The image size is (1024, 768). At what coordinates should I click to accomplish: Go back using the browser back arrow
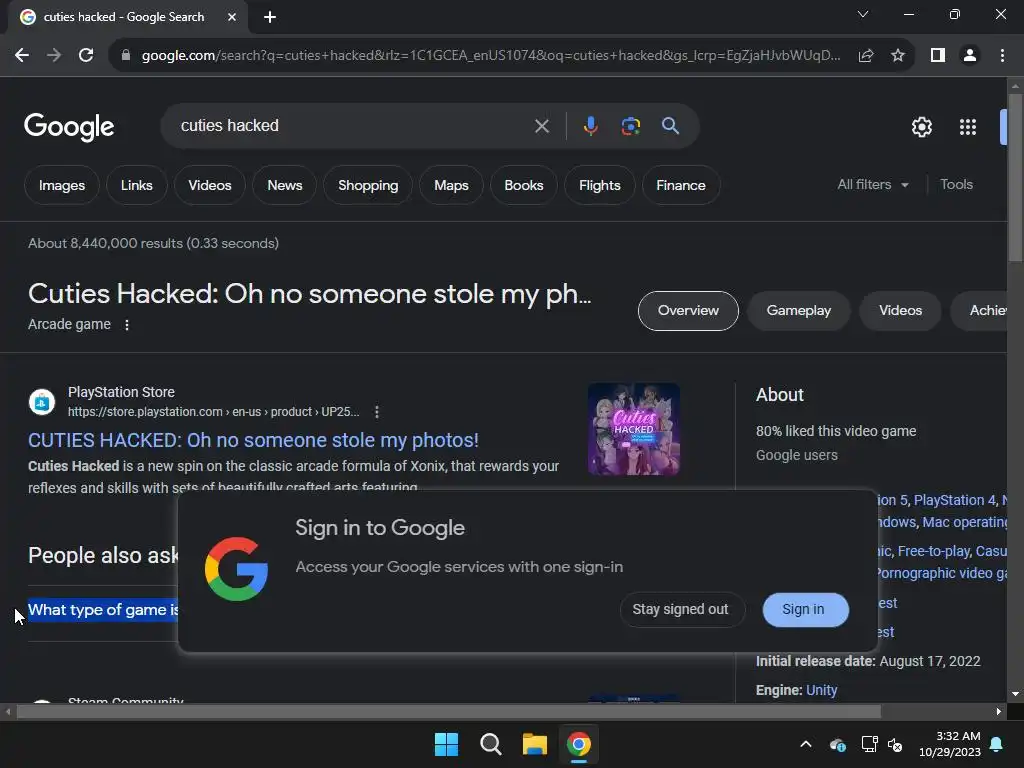click(x=22, y=56)
